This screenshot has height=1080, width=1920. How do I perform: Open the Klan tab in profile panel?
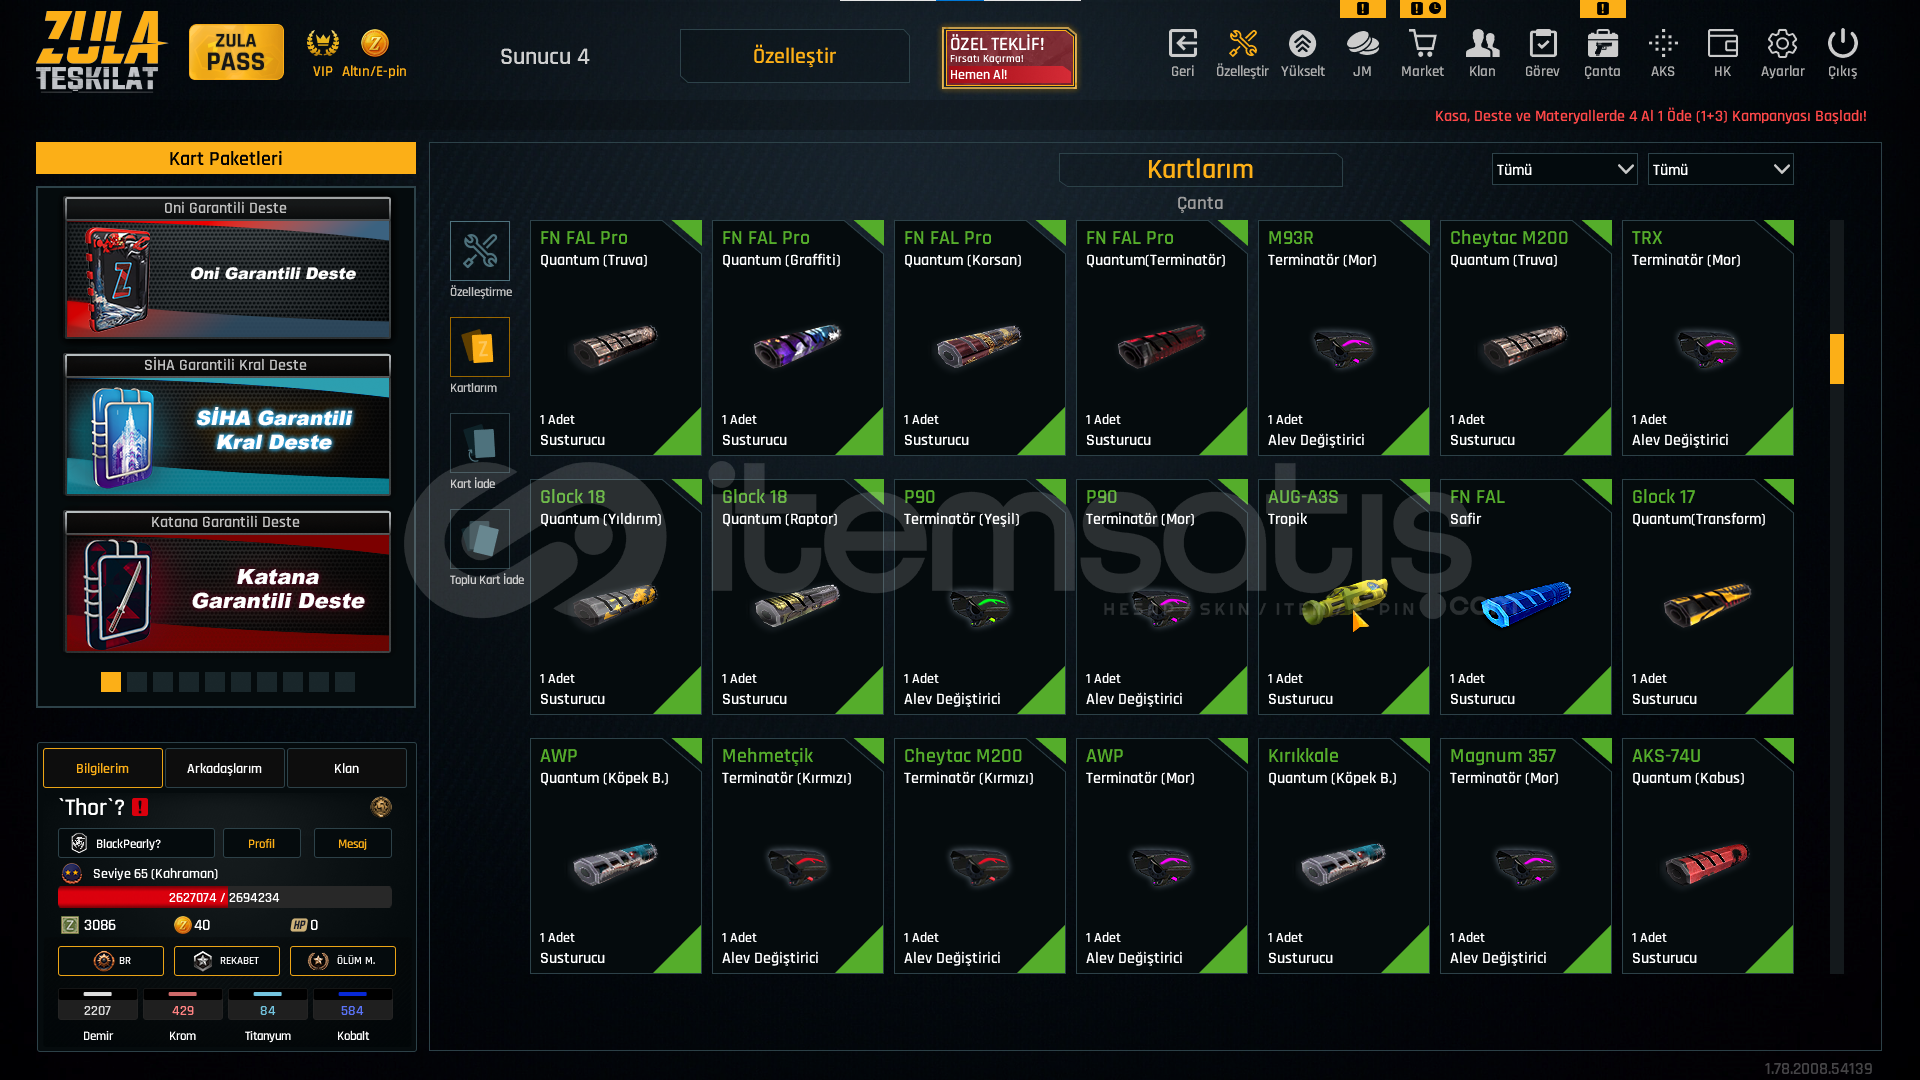click(x=347, y=768)
